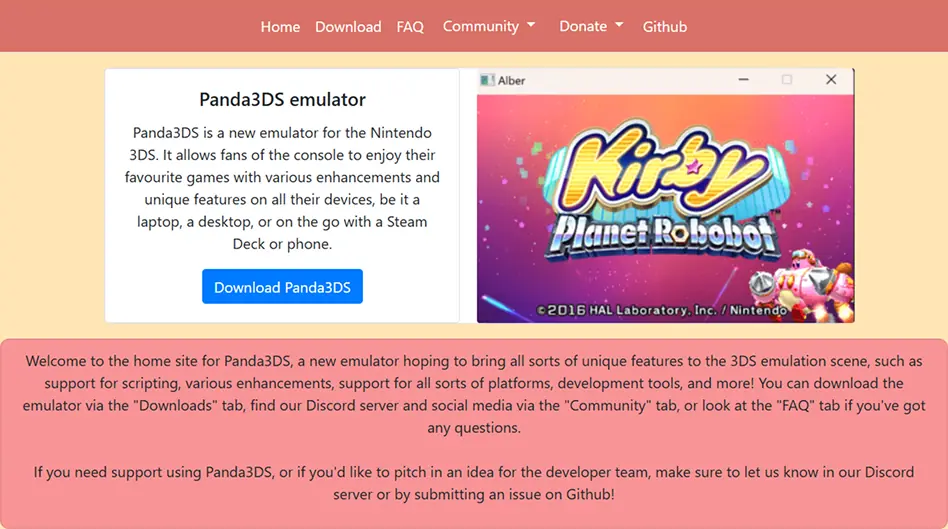Image resolution: width=948 pixels, height=529 pixels.
Task: Close the Alber emulator window
Action: click(831, 79)
